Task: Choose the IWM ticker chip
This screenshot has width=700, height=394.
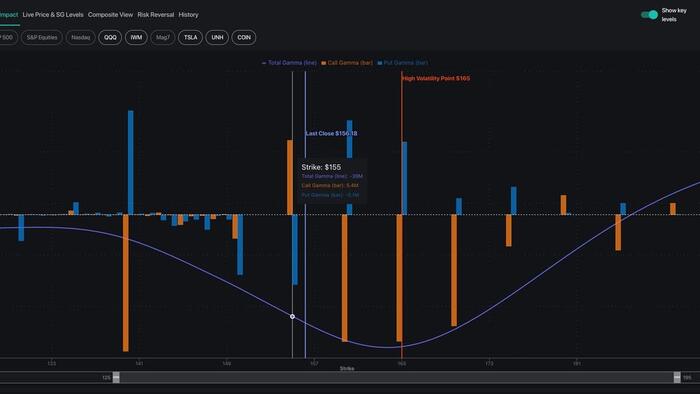Action: [136, 37]
